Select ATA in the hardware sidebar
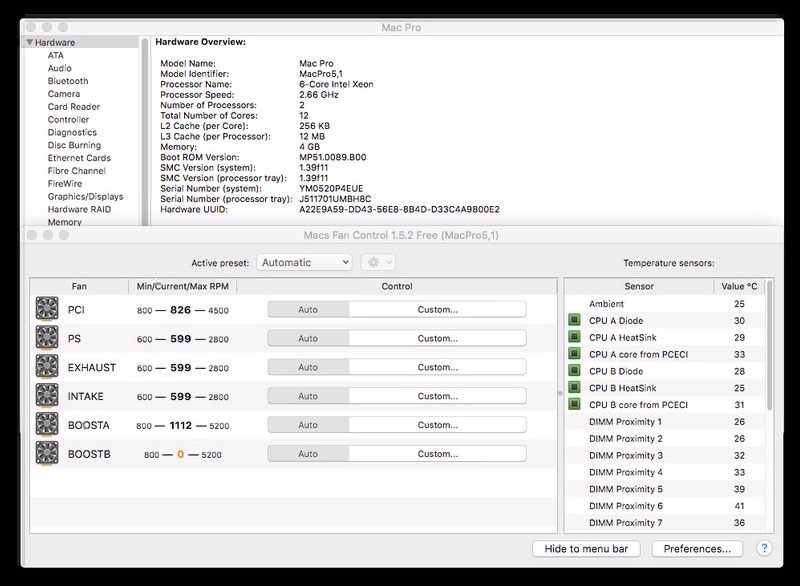This screenshot has height=586, width=800. click(56, 55)
